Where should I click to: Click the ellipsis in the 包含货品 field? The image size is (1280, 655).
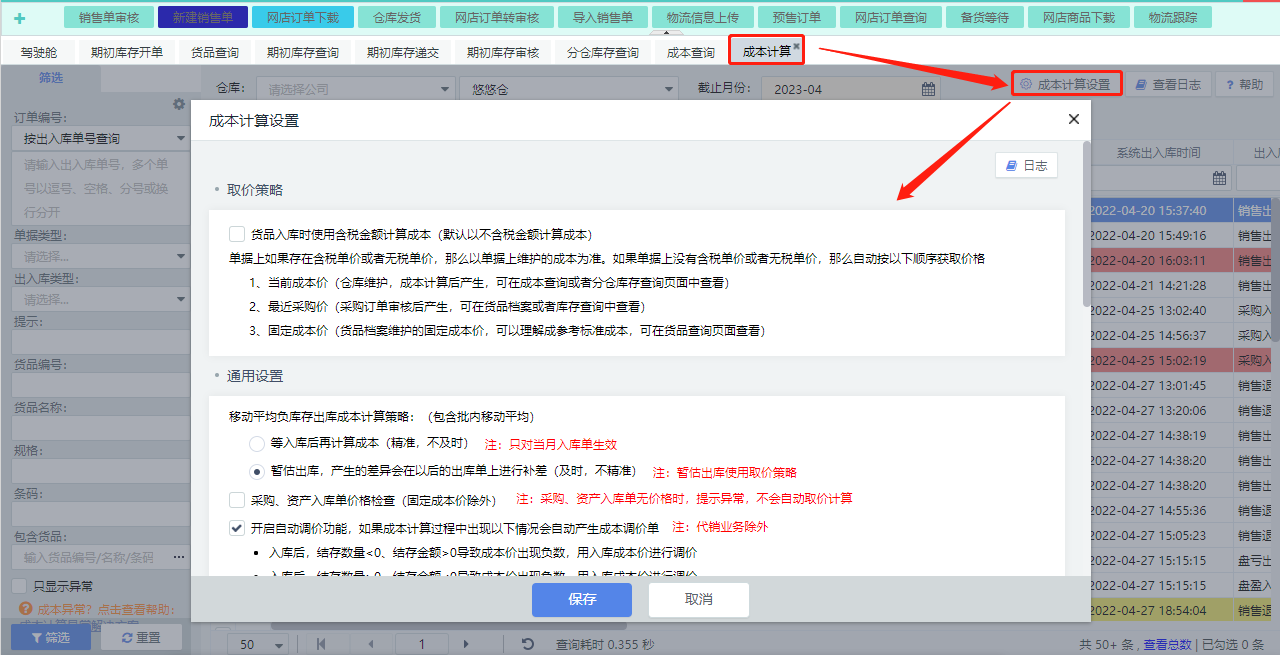tap(179, 557)
